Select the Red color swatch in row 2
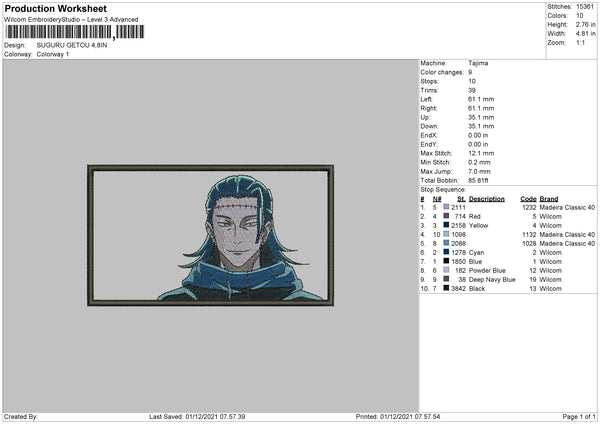 pyautogui.click(x=446, y=216)
